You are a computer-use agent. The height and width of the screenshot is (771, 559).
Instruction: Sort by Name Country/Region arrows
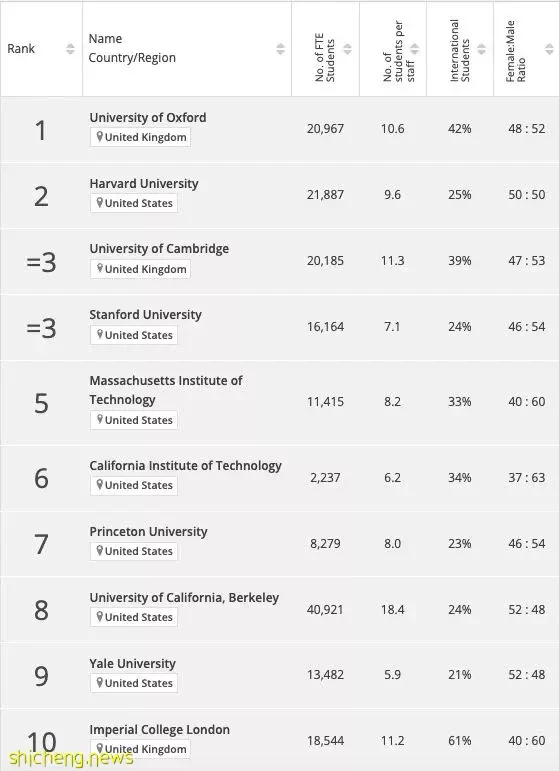[280, 49]
